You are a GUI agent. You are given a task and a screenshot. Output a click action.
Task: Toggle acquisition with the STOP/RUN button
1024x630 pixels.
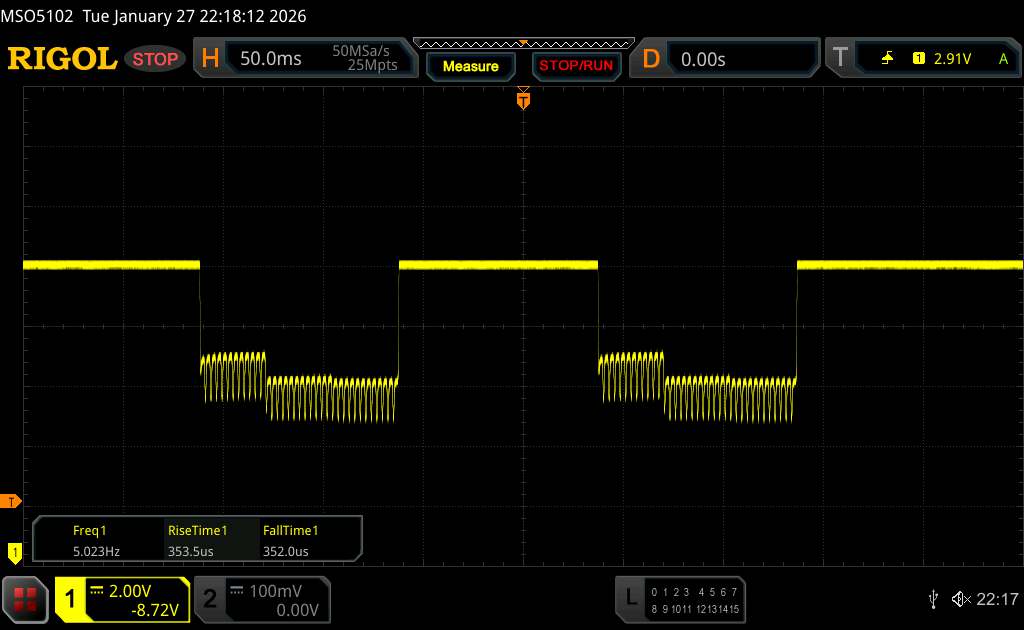point(574,66)
